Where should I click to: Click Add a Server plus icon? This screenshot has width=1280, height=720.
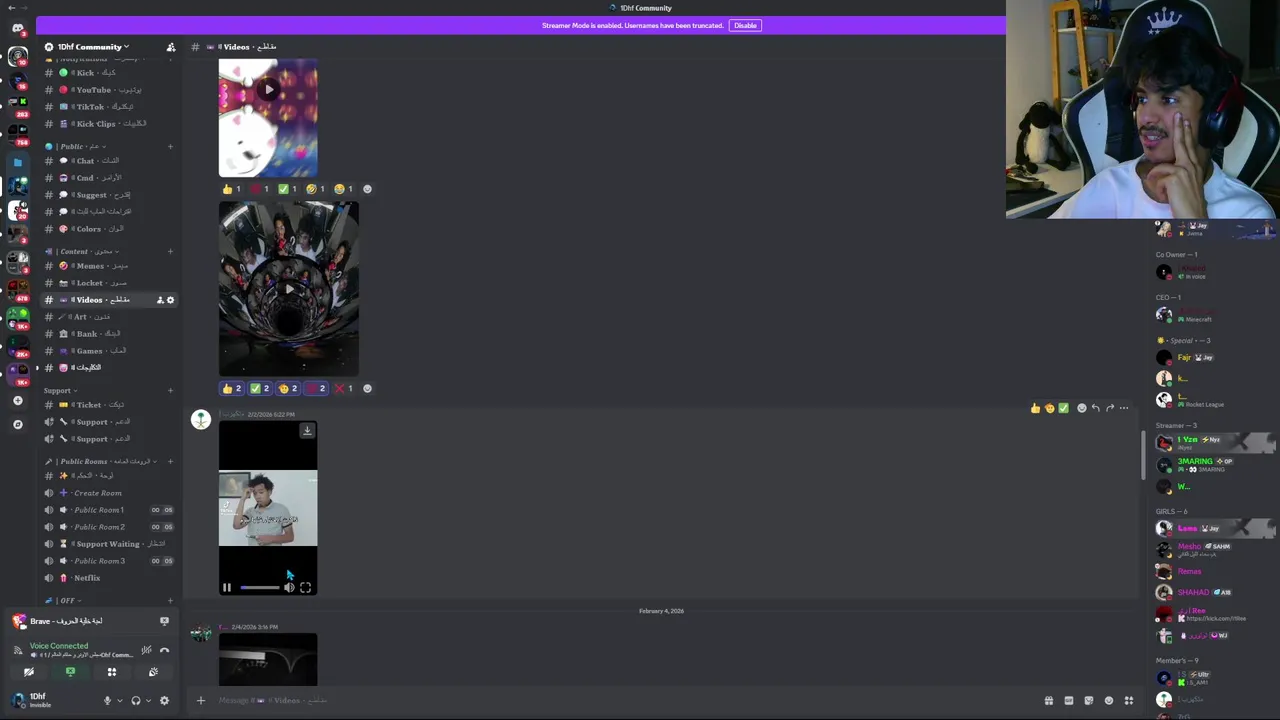point(17,400)
